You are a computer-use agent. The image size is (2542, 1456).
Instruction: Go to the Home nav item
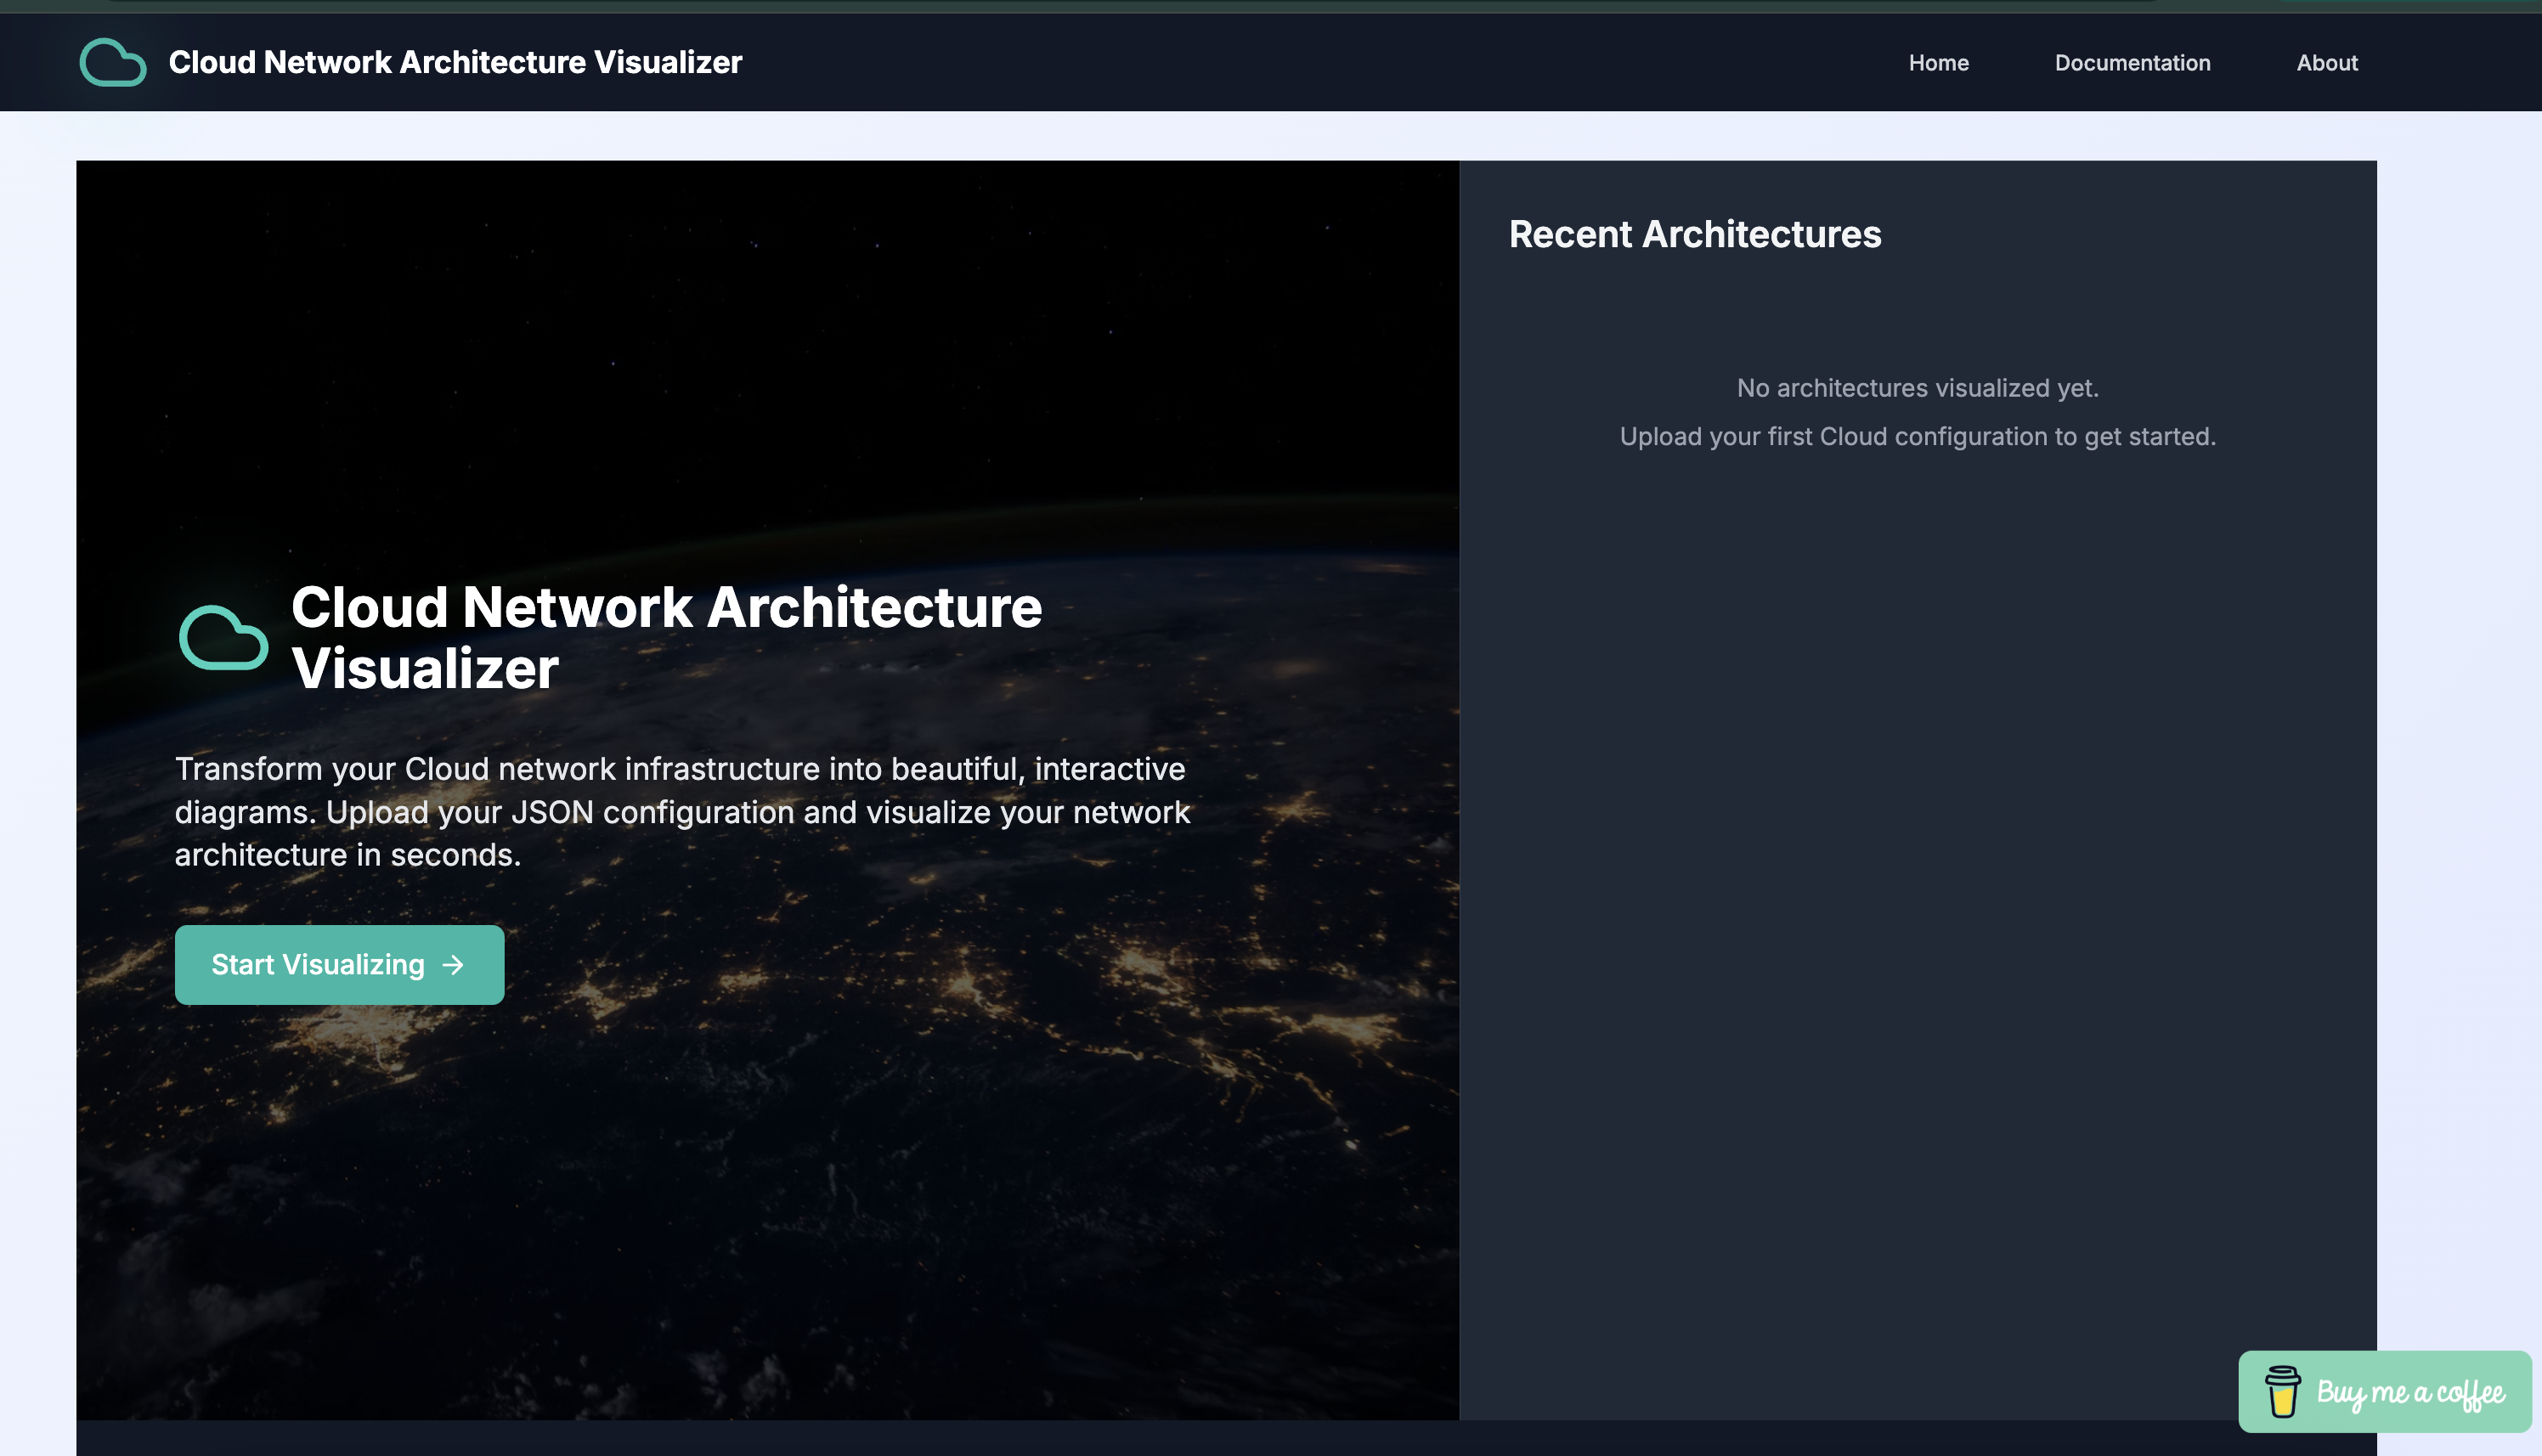(1938, 62)
